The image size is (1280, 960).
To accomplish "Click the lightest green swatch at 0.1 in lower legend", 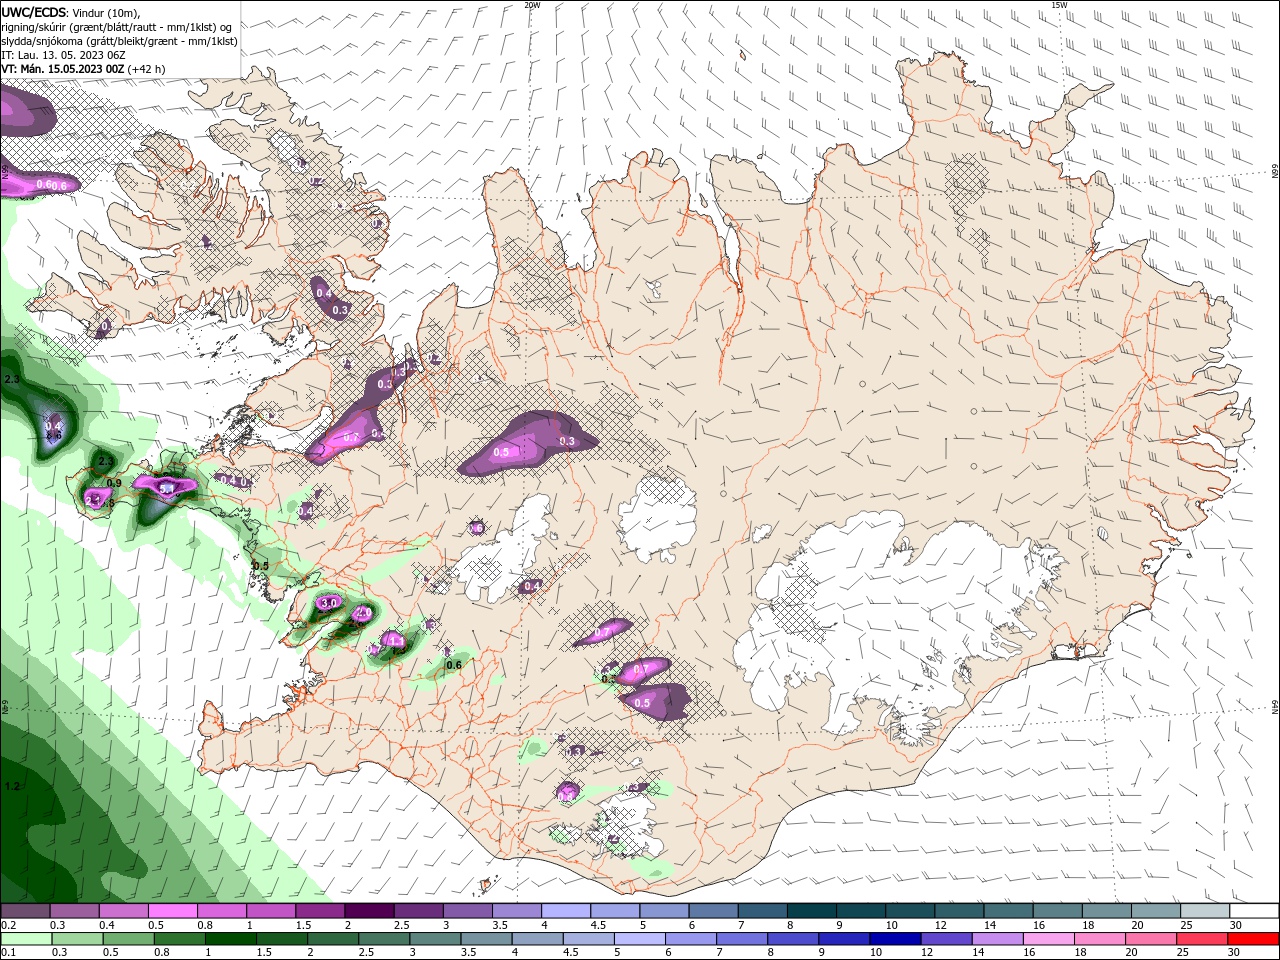I will (25, 939).
